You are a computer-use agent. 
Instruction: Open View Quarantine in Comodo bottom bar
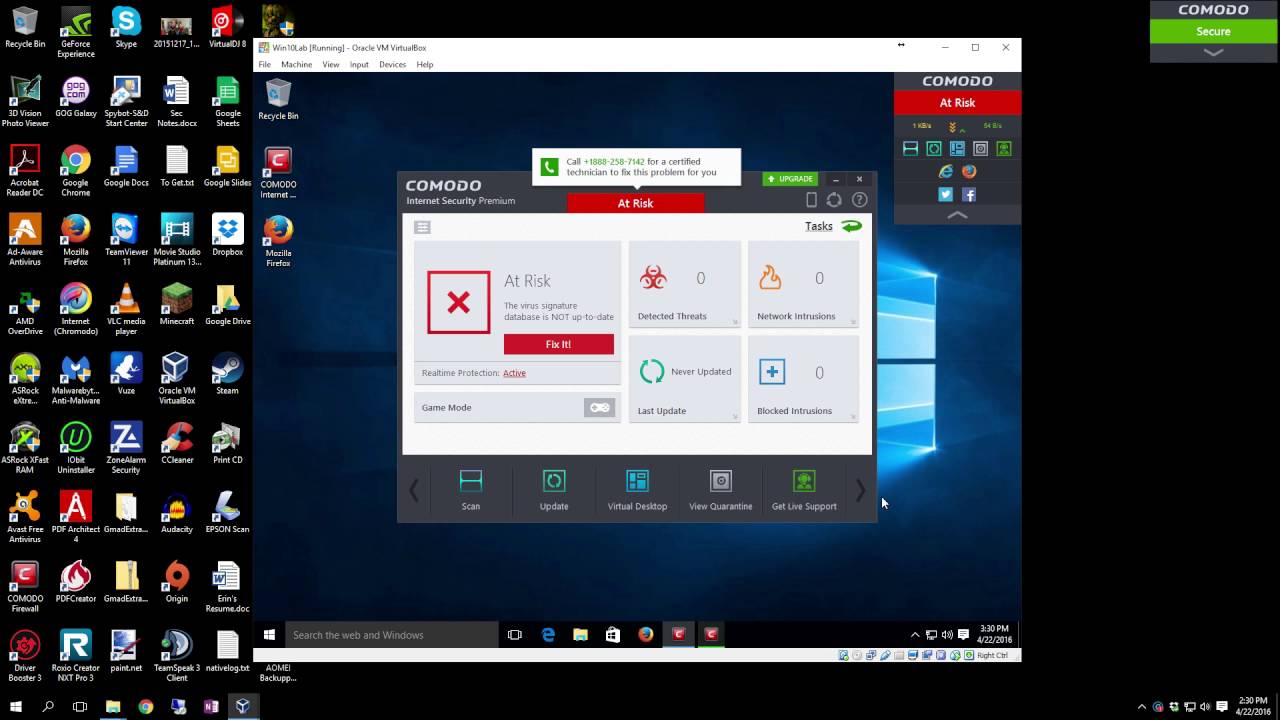pos(720,481)
